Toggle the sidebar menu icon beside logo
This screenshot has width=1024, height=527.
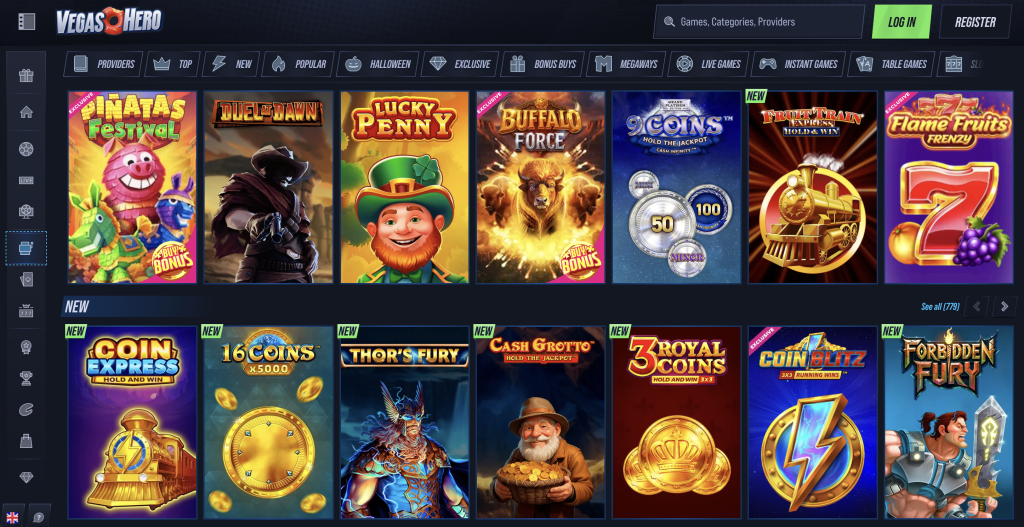26,21
